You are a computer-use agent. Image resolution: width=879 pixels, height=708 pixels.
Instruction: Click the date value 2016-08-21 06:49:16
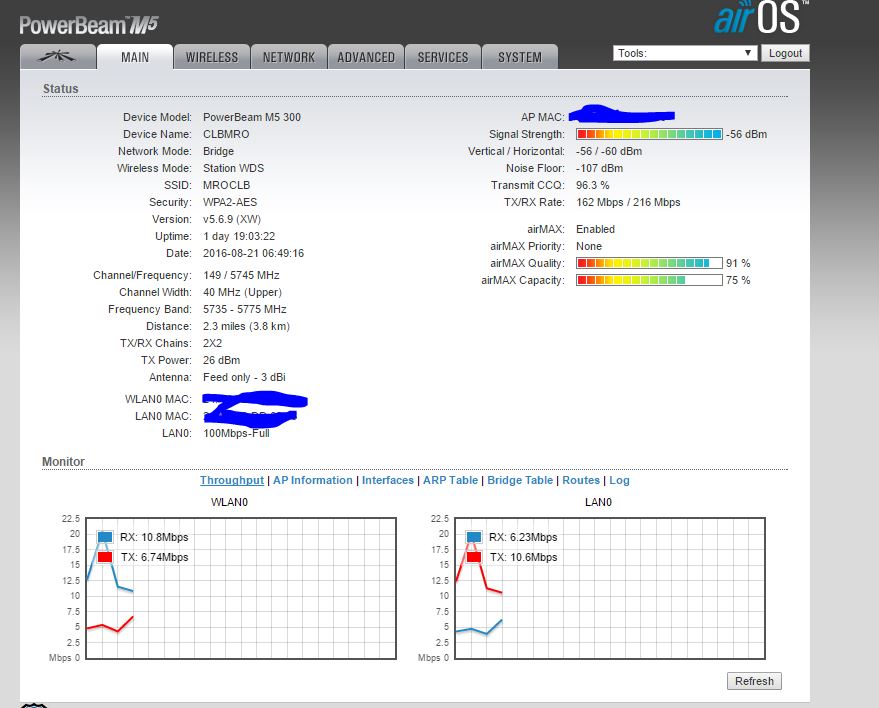coord(253,253)
